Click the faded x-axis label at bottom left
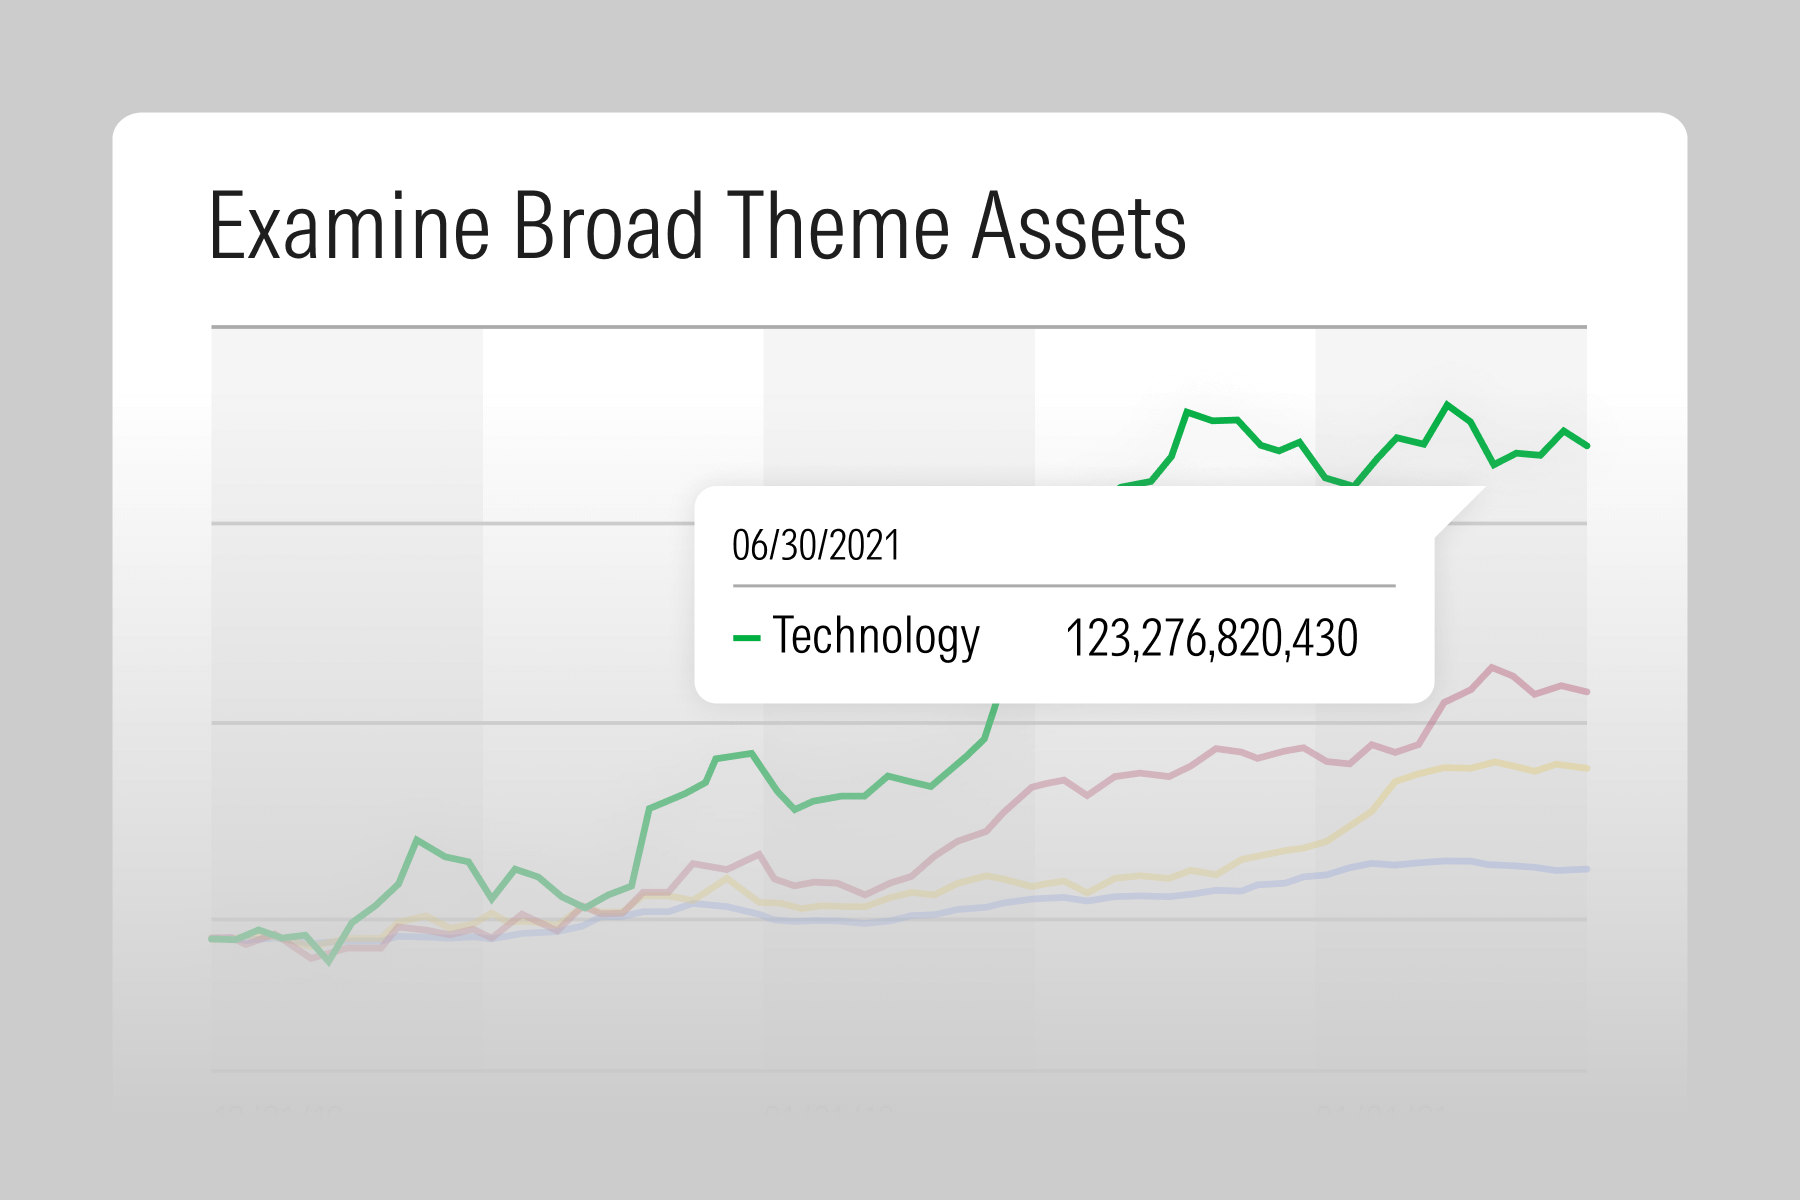Image resolution: width=1800 pixels, height=1200 pixels. [x=278, y=1110]
